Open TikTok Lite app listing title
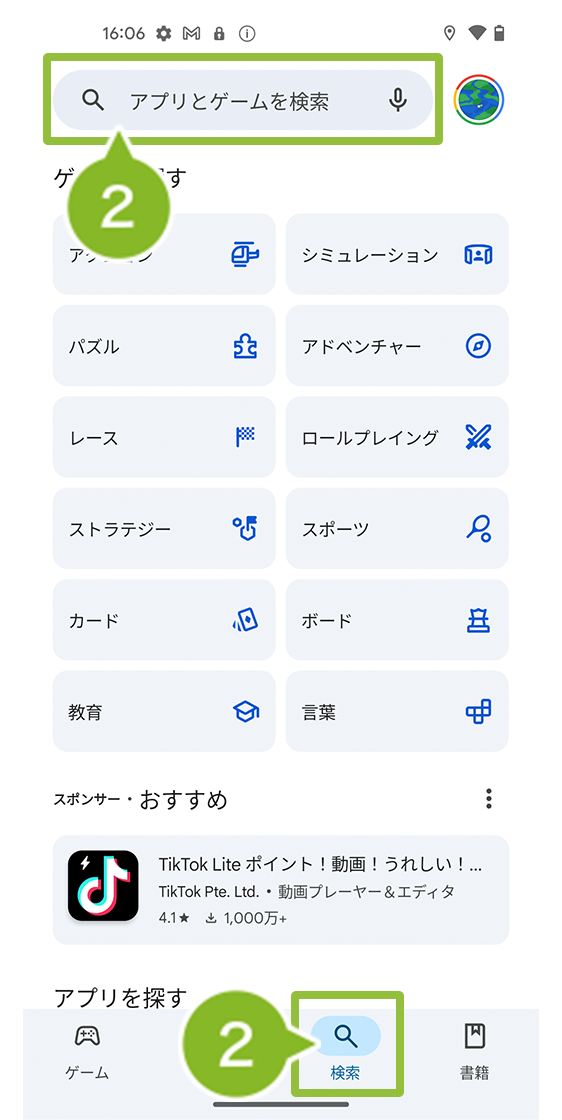The height and width of the screenshot is (1120, 562). tap(321, 865)
